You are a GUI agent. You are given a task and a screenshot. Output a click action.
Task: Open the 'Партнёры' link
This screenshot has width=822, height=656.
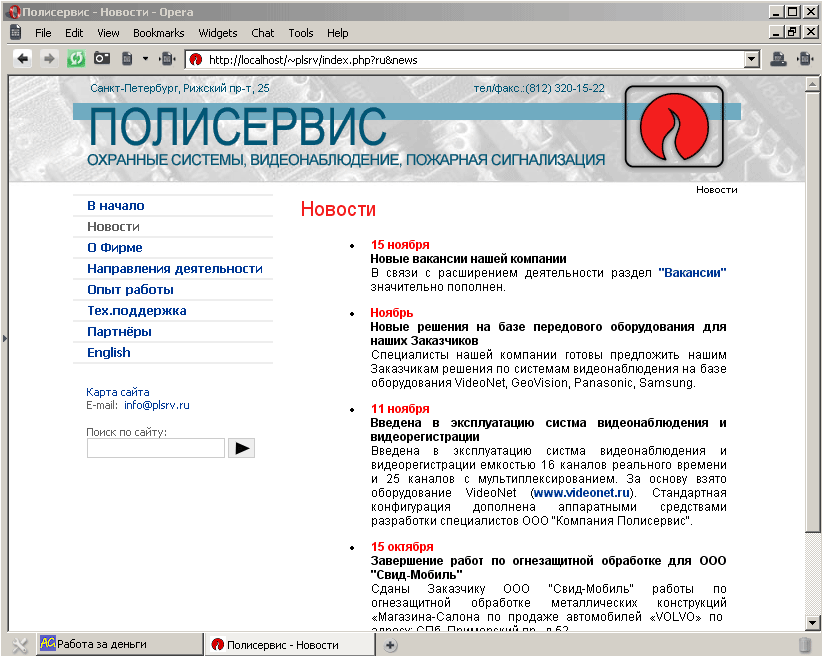tap(119, 331)
